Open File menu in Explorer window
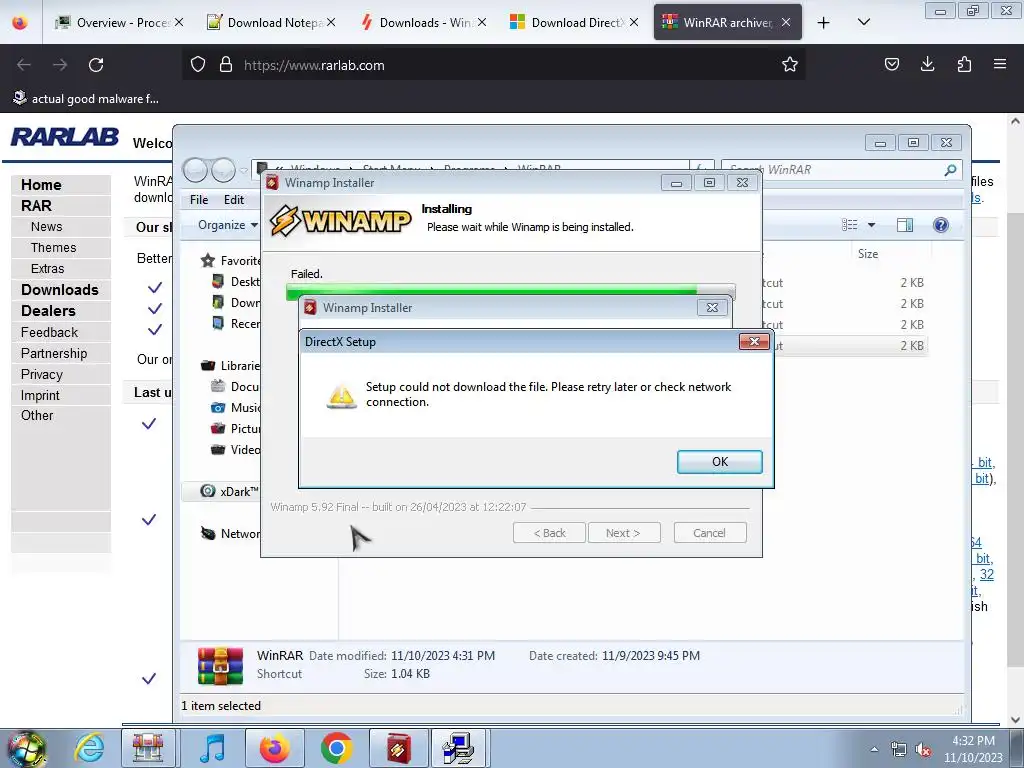This screenshot has width=1024, height=768. [199, 200]
